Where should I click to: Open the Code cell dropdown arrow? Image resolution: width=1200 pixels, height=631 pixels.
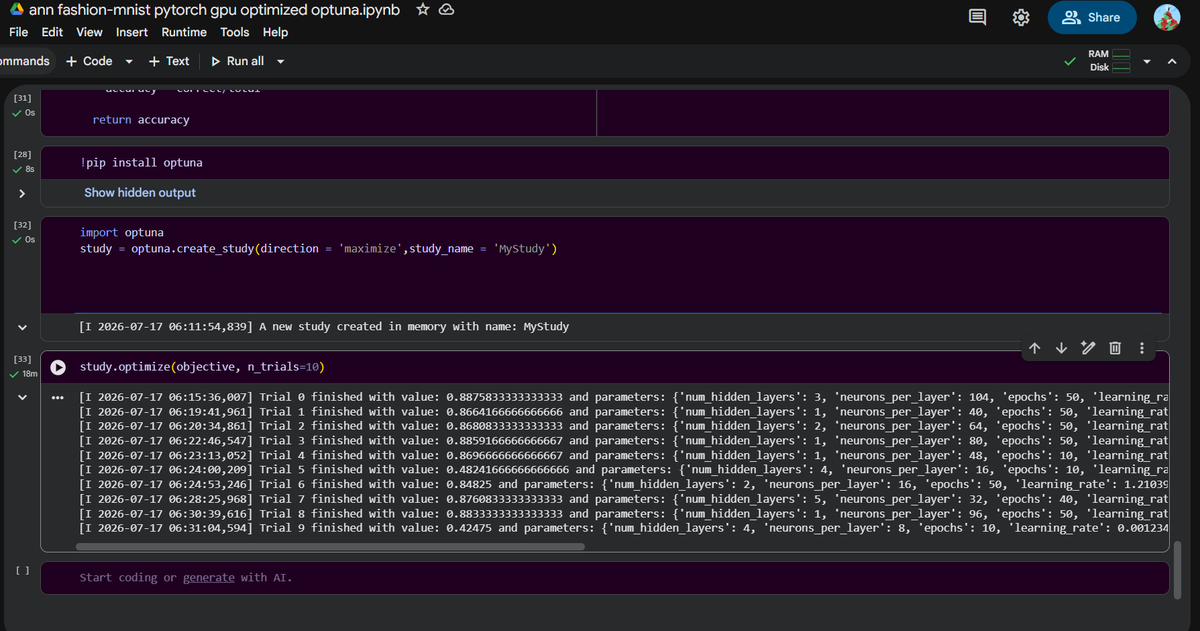129,61
